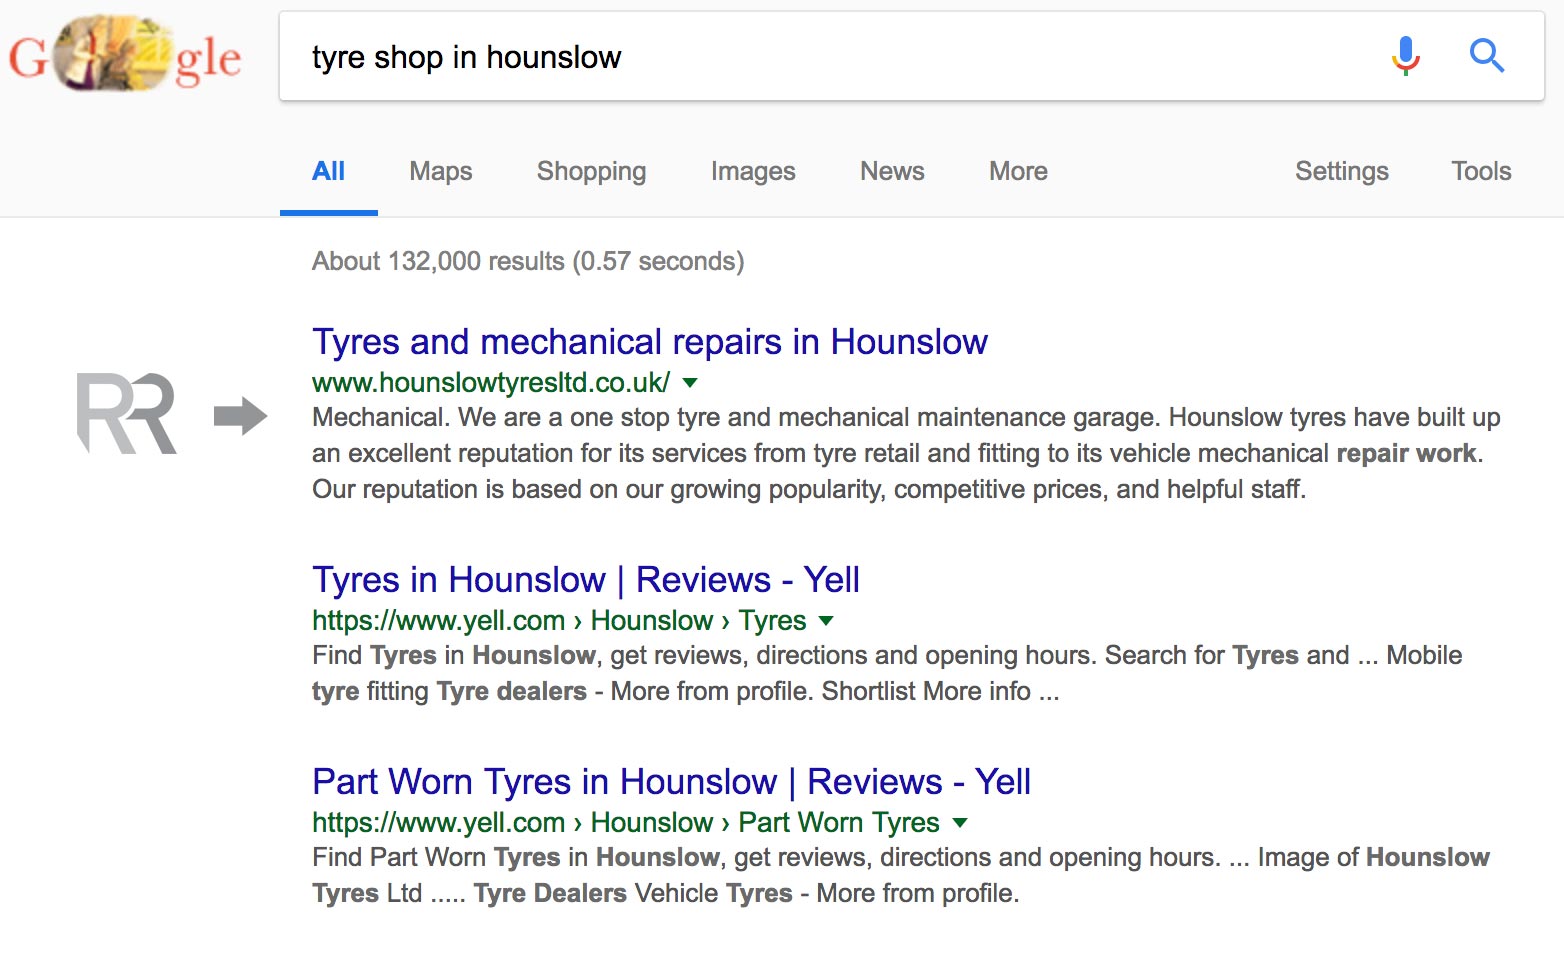Image resolution: width=1564 pixels, height=974 pixels.
Task: Click 'About 132,000 results (0.57 seconds)' text
Action: point(528,262)
